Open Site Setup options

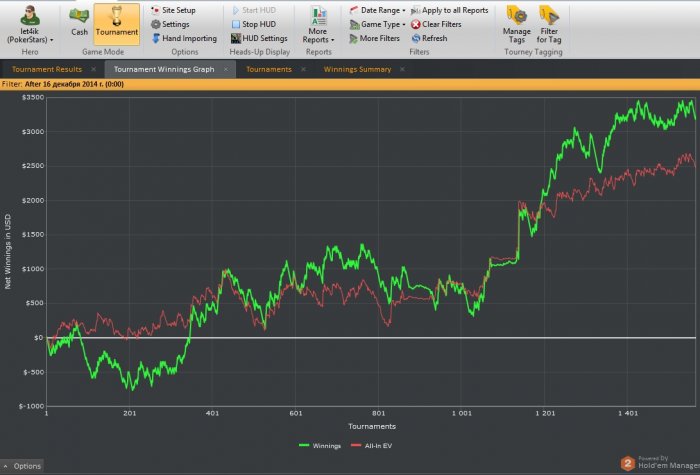(178, 10)
